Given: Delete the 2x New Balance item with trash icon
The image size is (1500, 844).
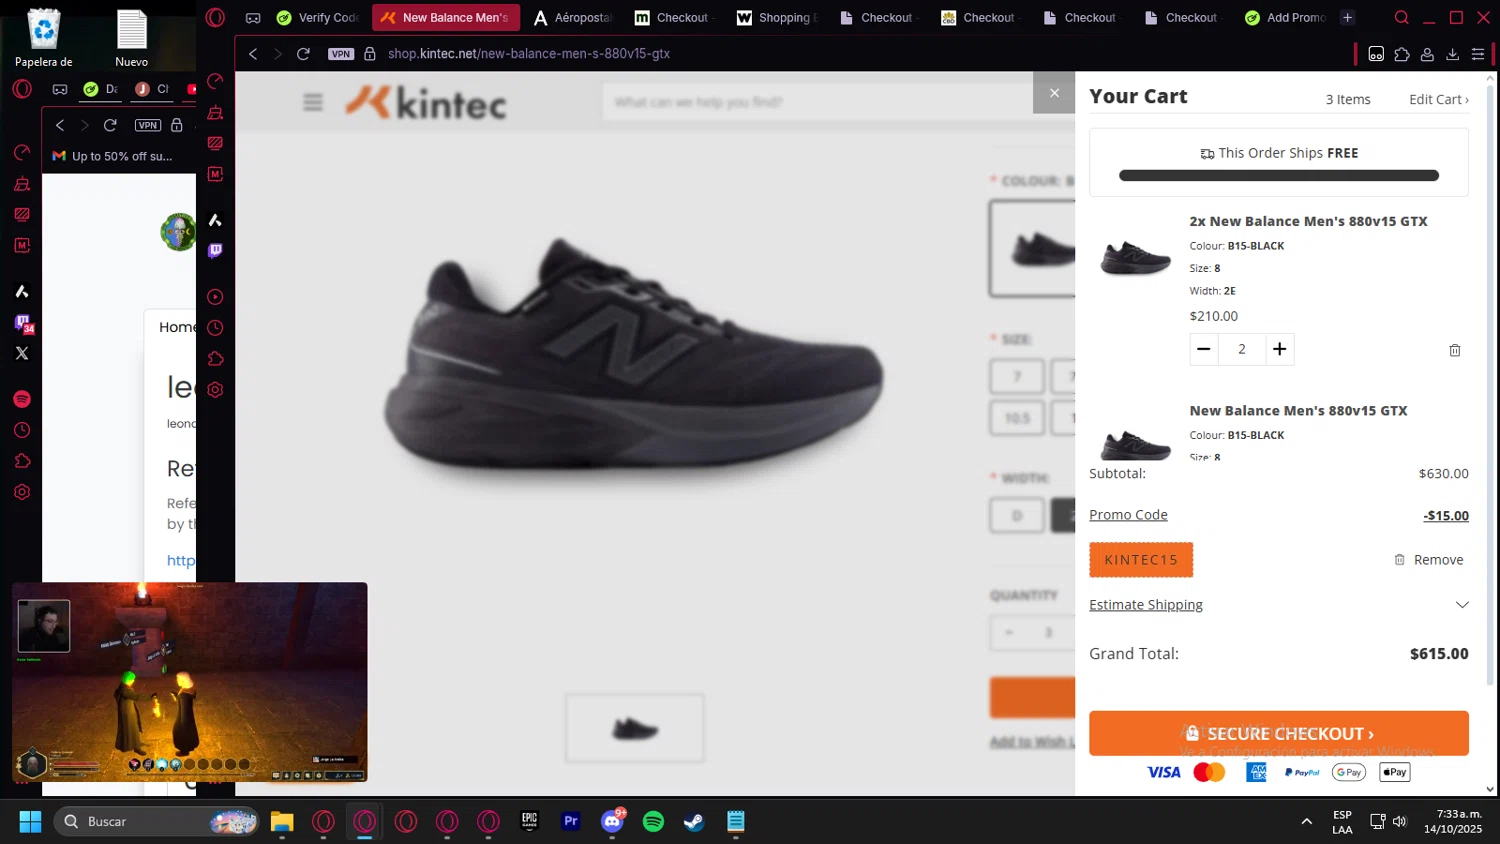Looking at the screenshot, I should point(1455,350).
